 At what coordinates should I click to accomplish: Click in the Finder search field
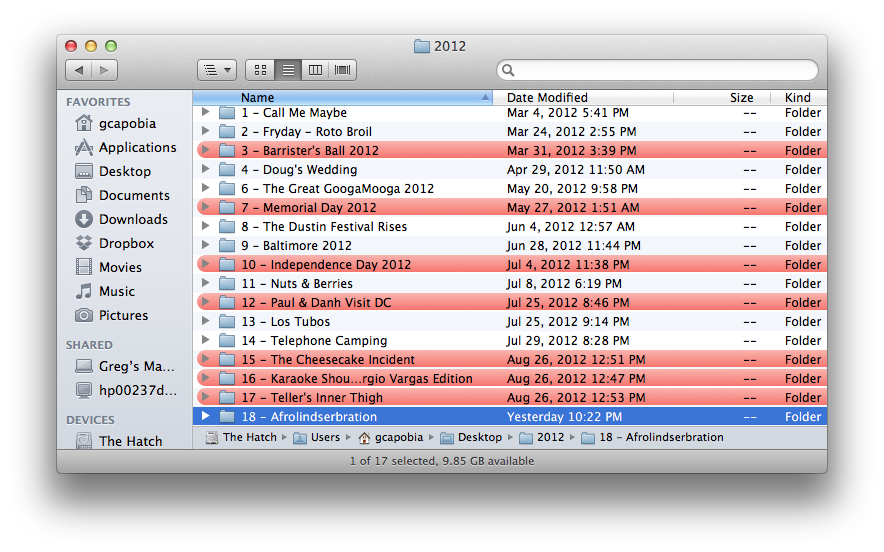[x=657, y=70]
